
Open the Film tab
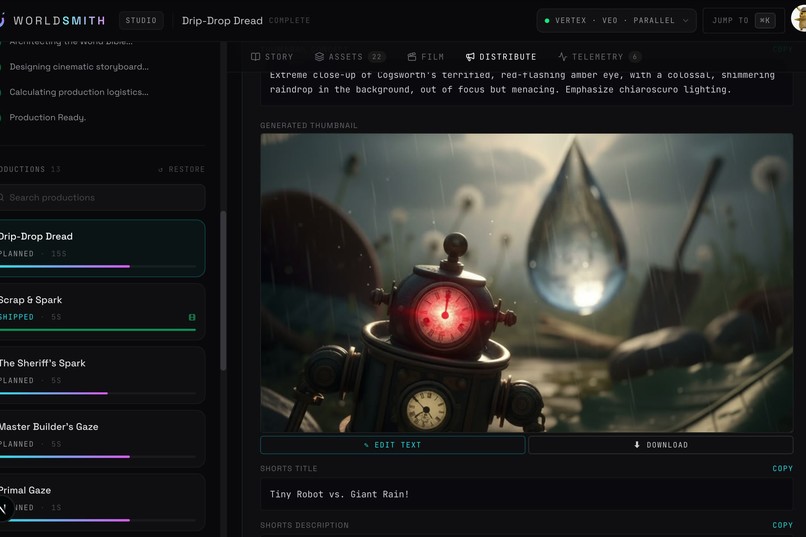point(425,57)
